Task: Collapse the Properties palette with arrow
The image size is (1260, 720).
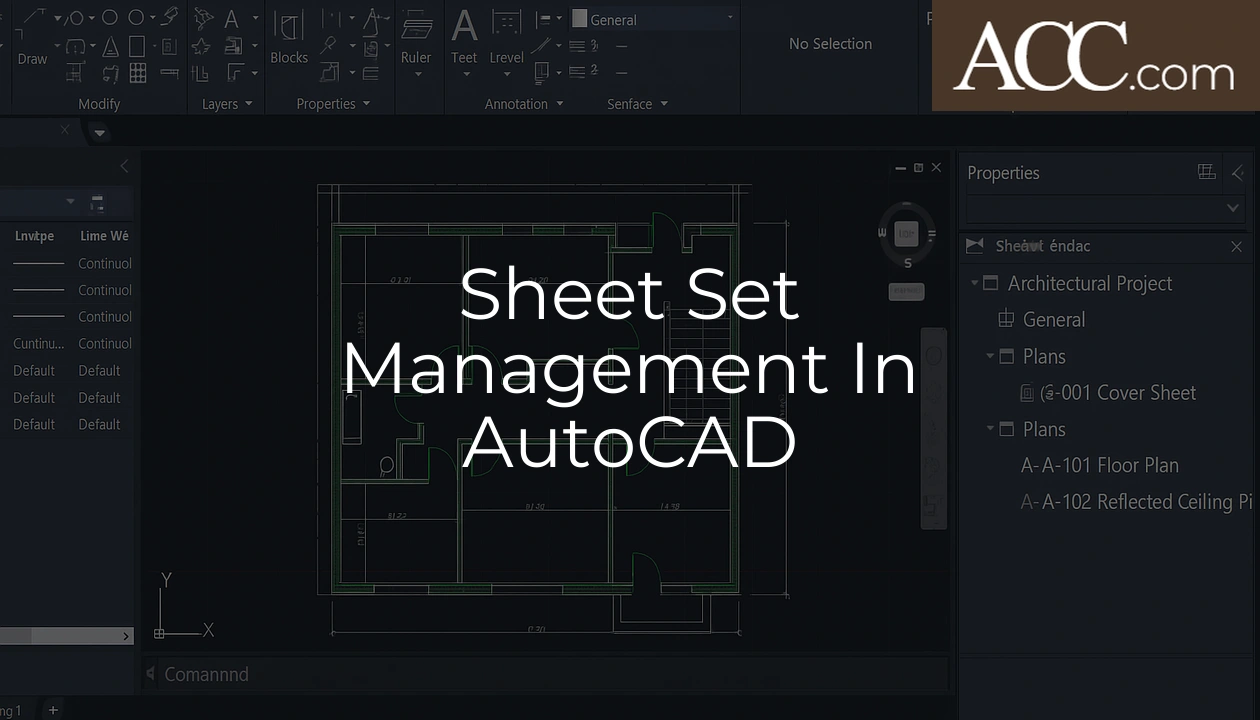Action: coord(1238,172)
